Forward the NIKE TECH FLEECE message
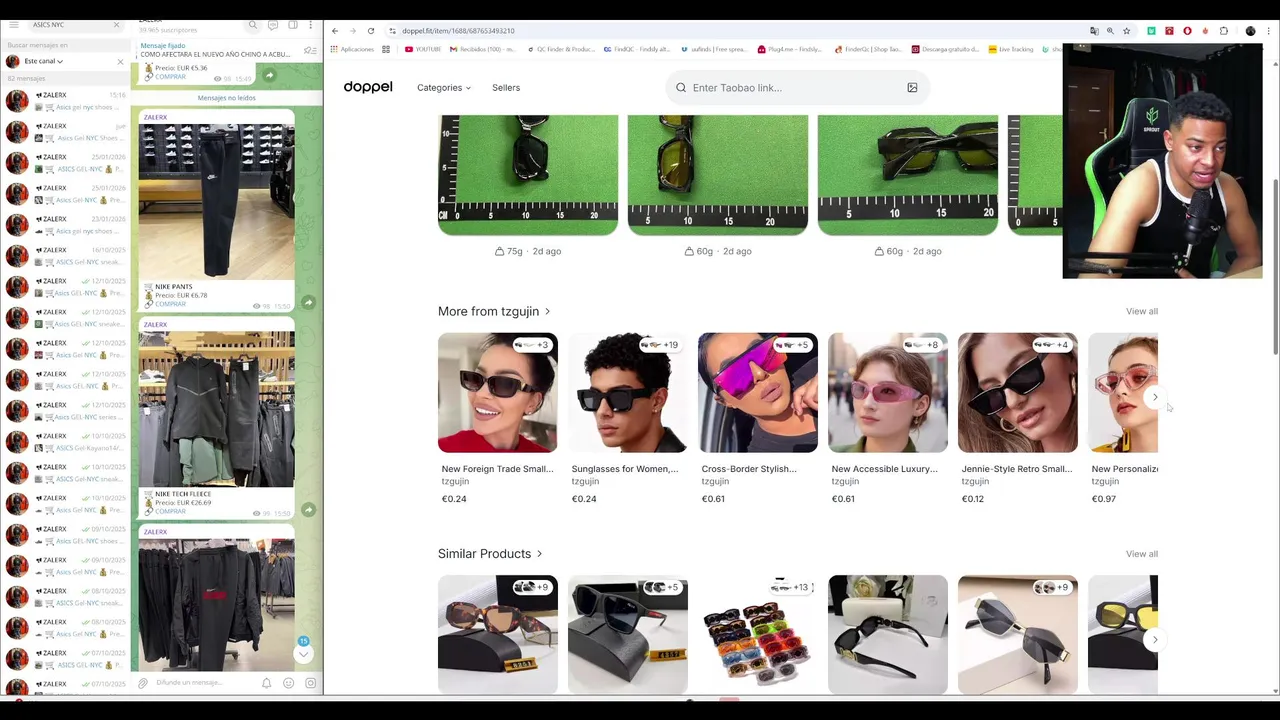Viewport: 1280px width, 720px height. [x=308, y=509]
